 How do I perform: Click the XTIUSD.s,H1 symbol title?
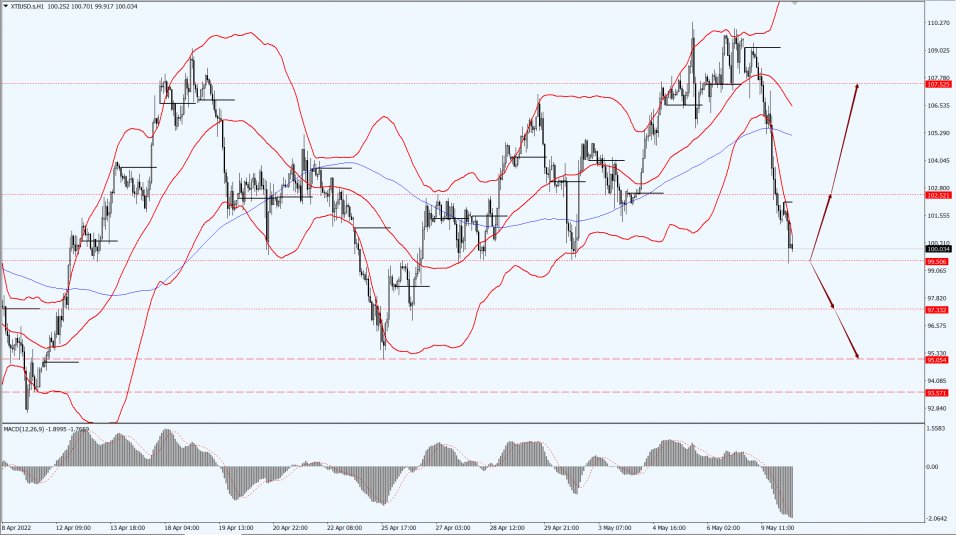point(27,7)
